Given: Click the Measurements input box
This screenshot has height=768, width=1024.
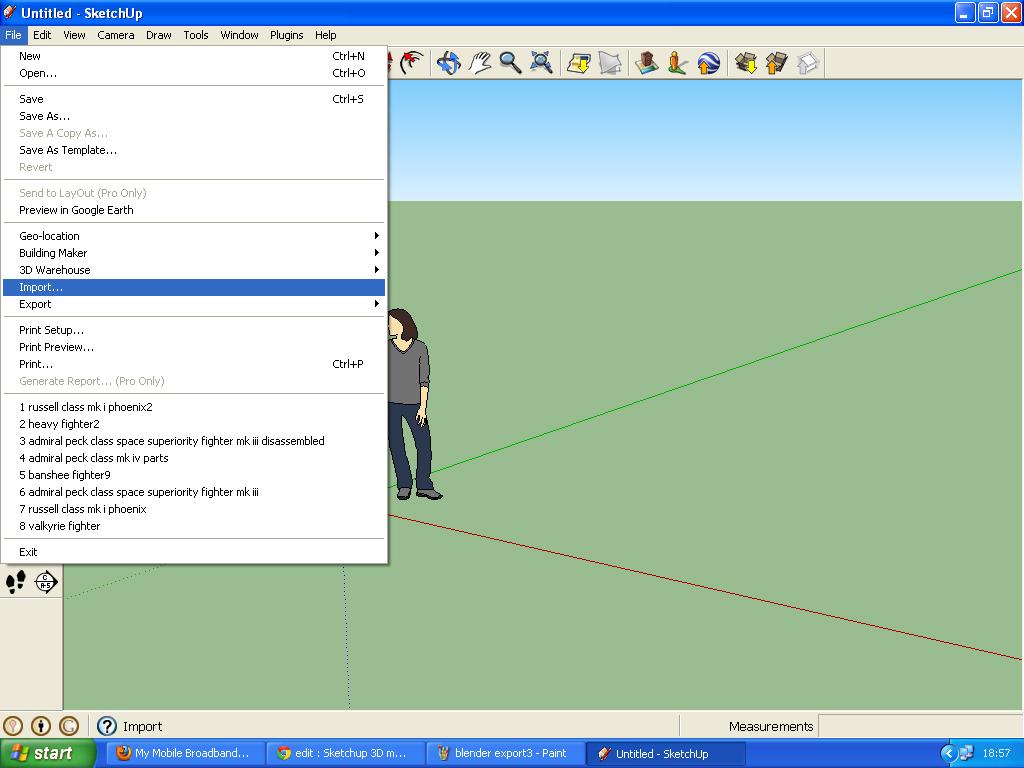Looking at the screenshot, I should 920,726.
